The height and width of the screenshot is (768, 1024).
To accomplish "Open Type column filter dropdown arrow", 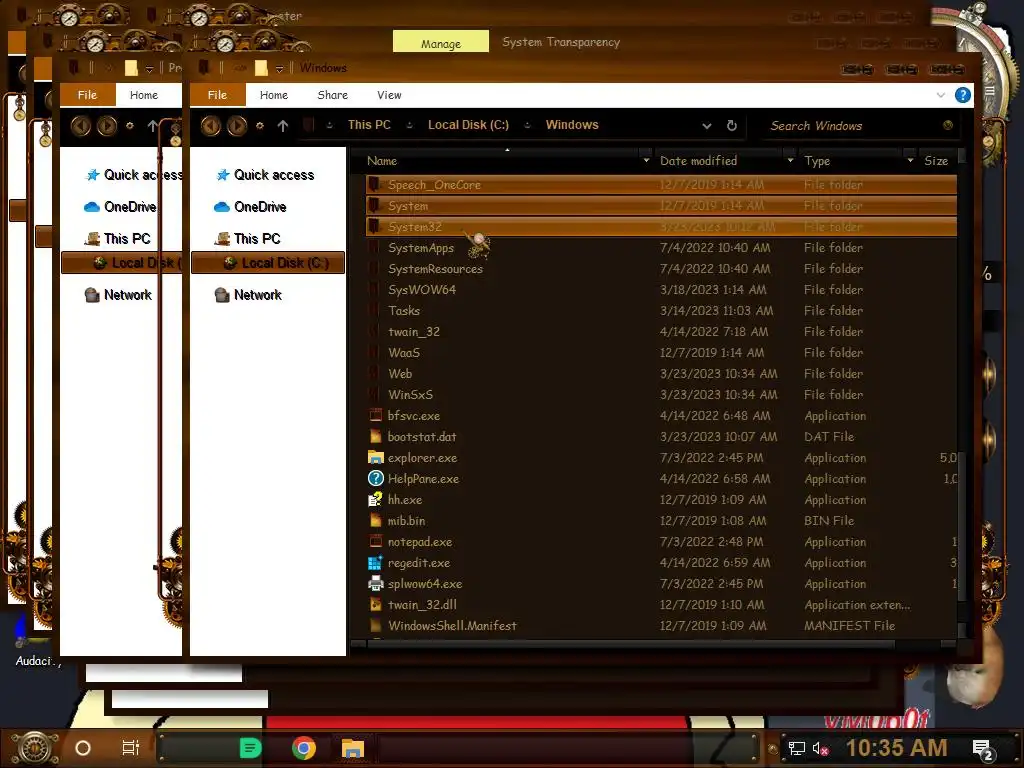I will (910, 161).
